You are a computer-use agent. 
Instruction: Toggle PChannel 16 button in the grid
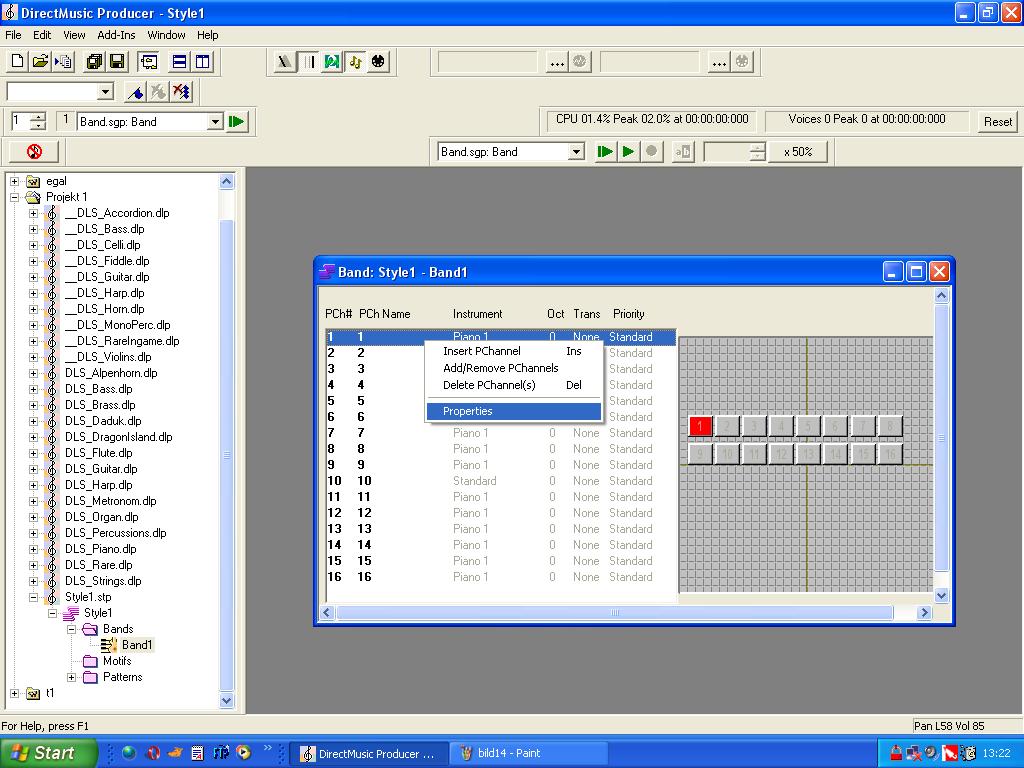pyautogui.click(x=889, y=454)
